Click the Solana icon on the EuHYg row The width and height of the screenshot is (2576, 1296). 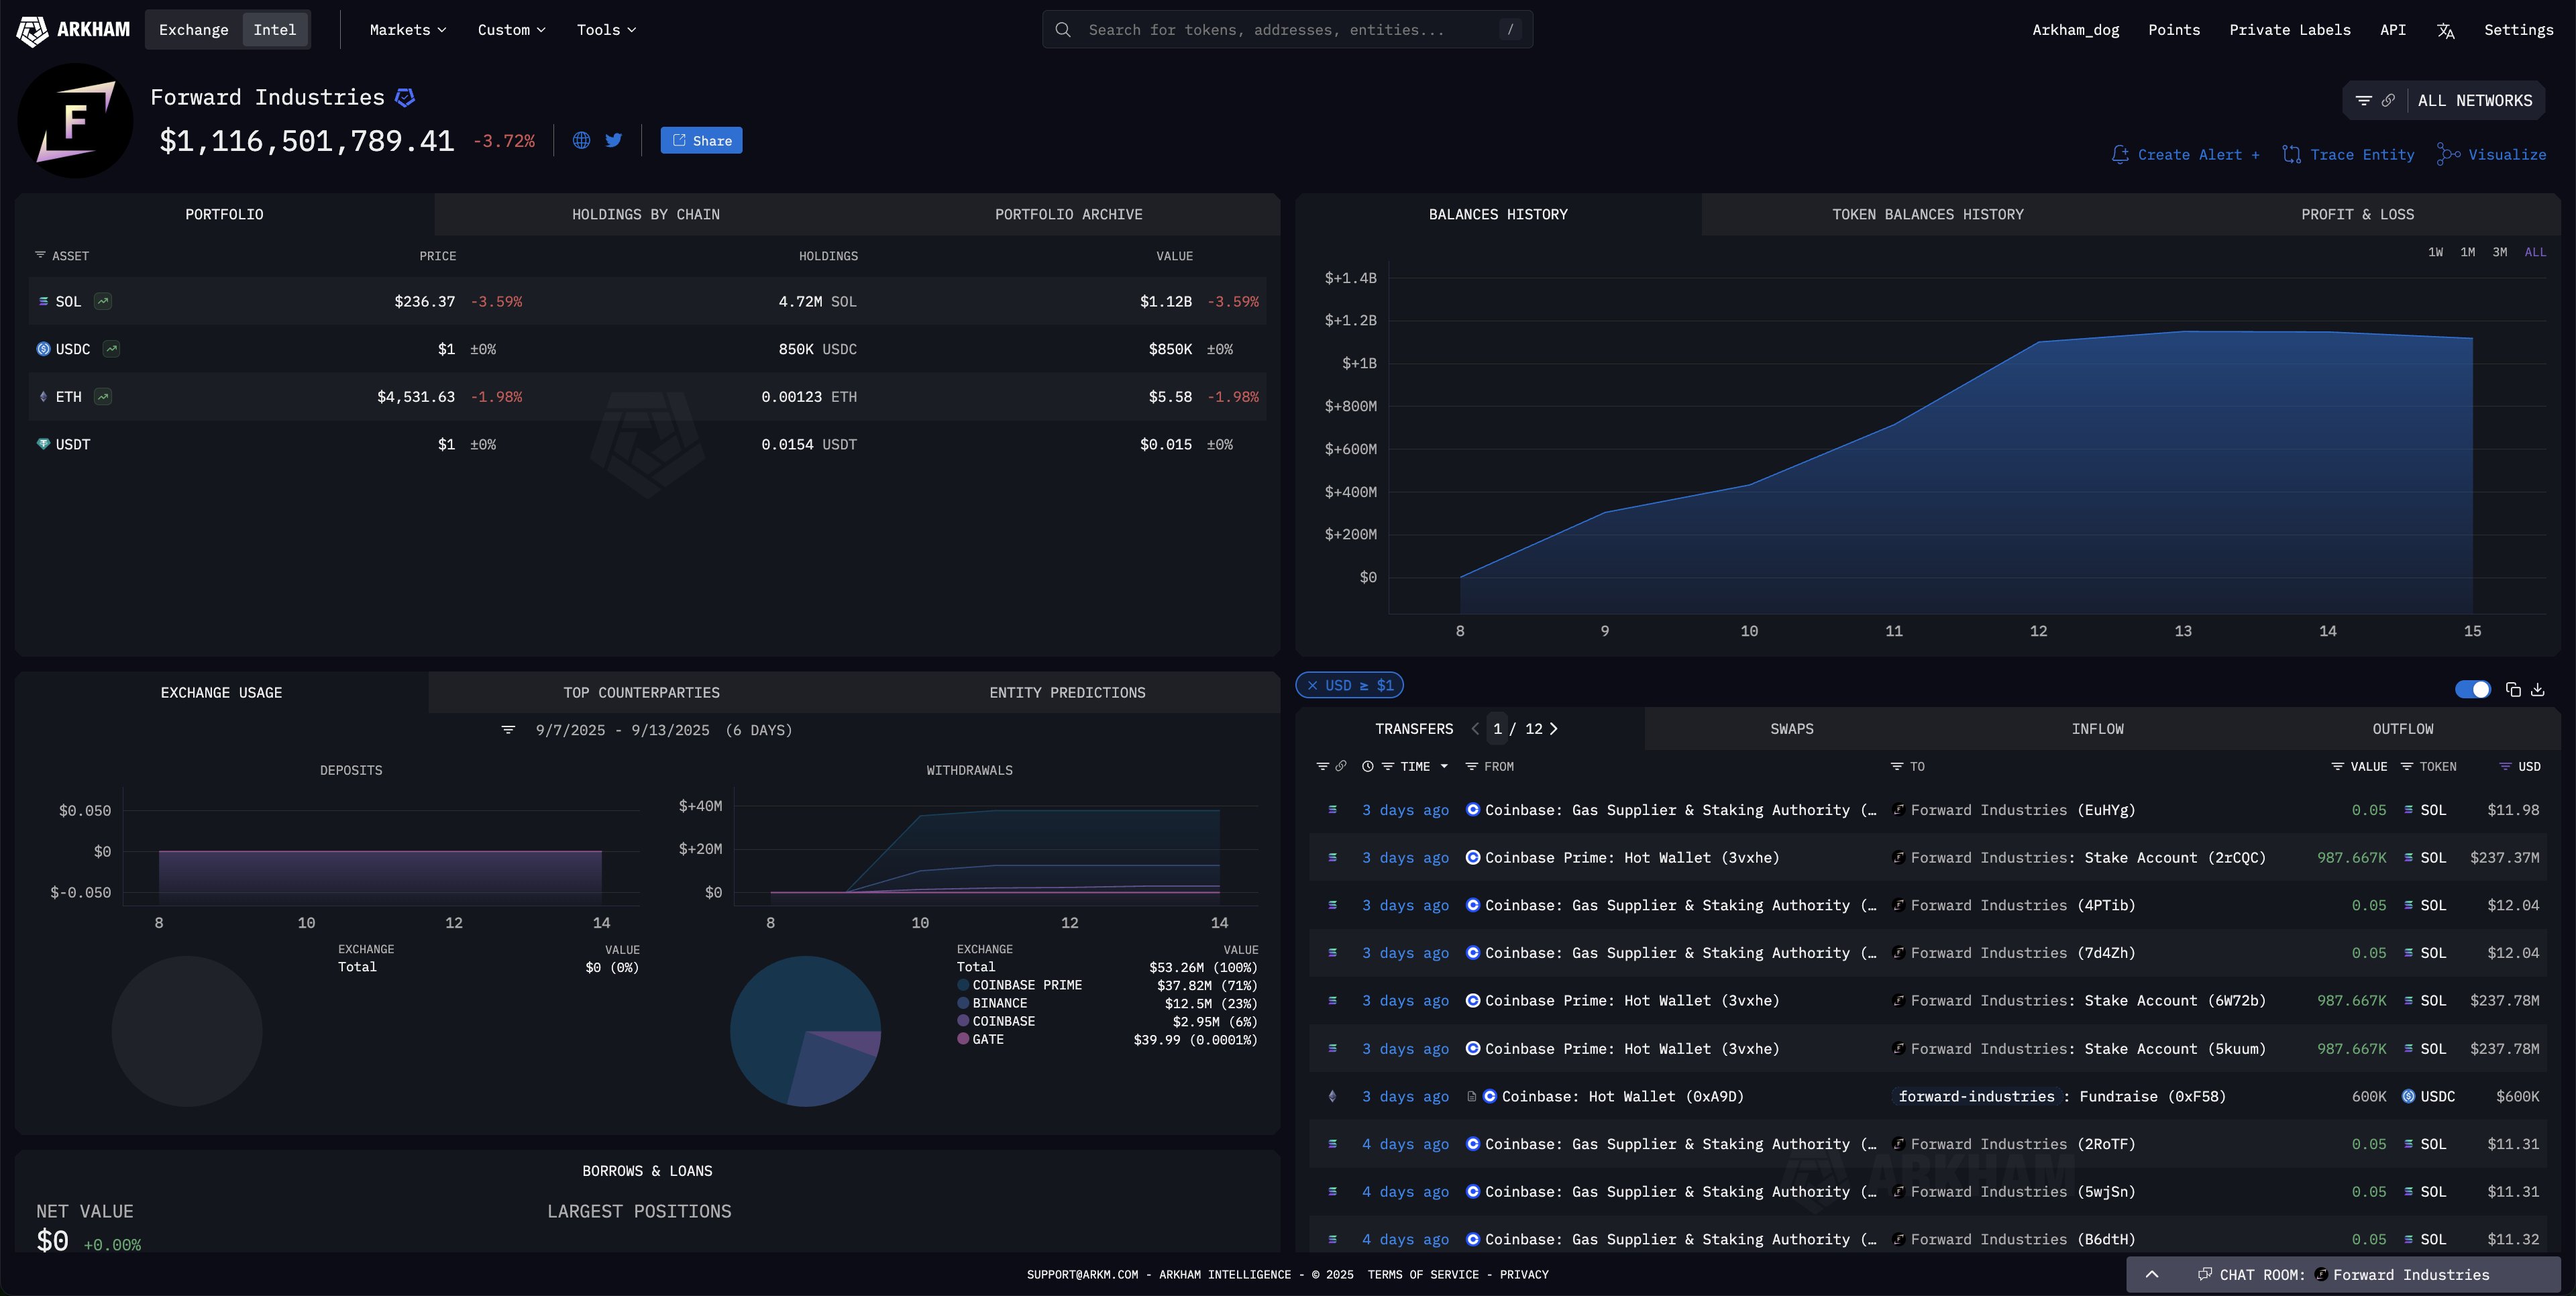click(1332, 810)
